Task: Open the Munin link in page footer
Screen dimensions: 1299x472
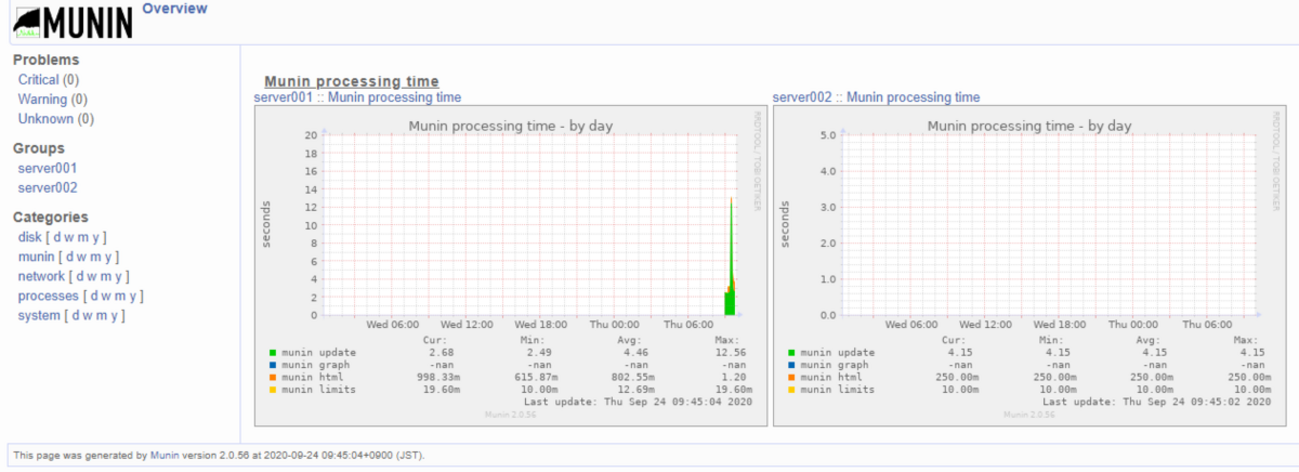Action: [x=165, y=455]
